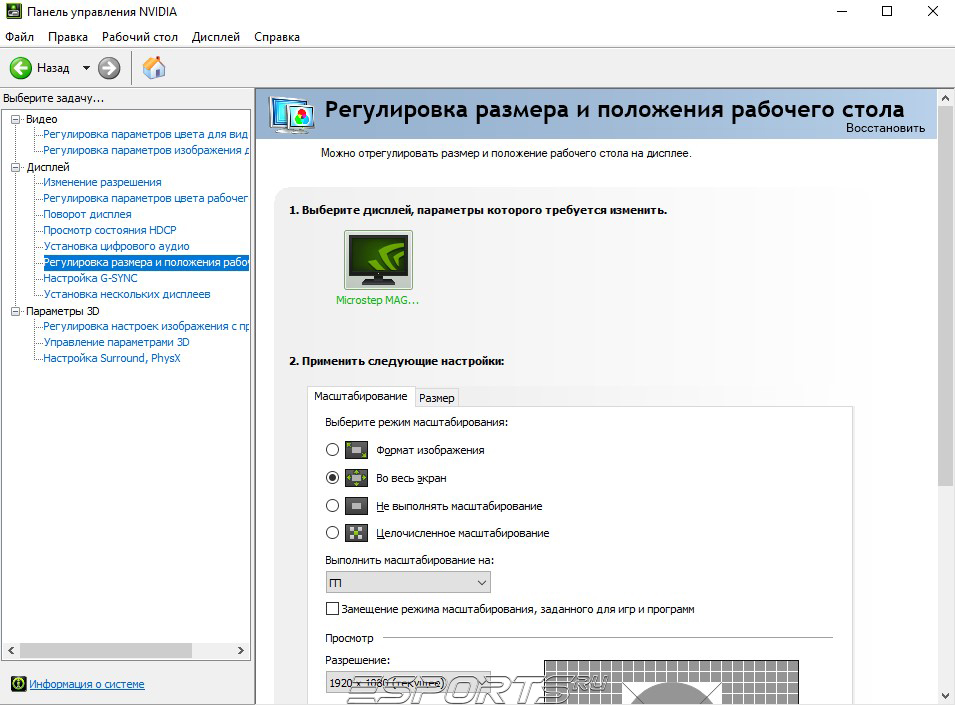Open 'Изменение разрешения' task
This screenshot has width=955, height=705.
point(102,182)
